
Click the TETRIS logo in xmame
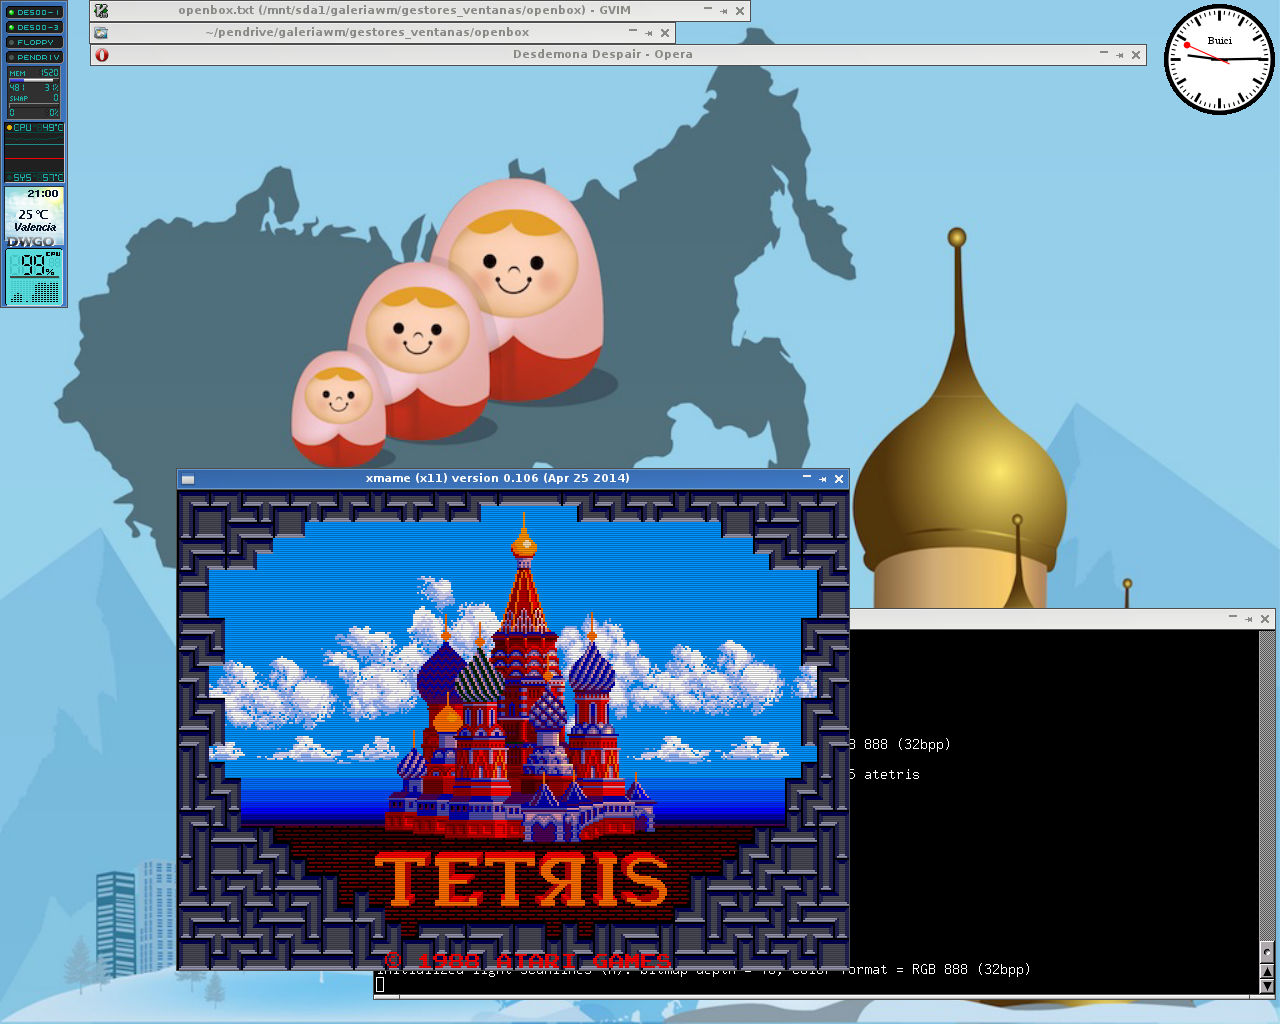coord(522,879)
